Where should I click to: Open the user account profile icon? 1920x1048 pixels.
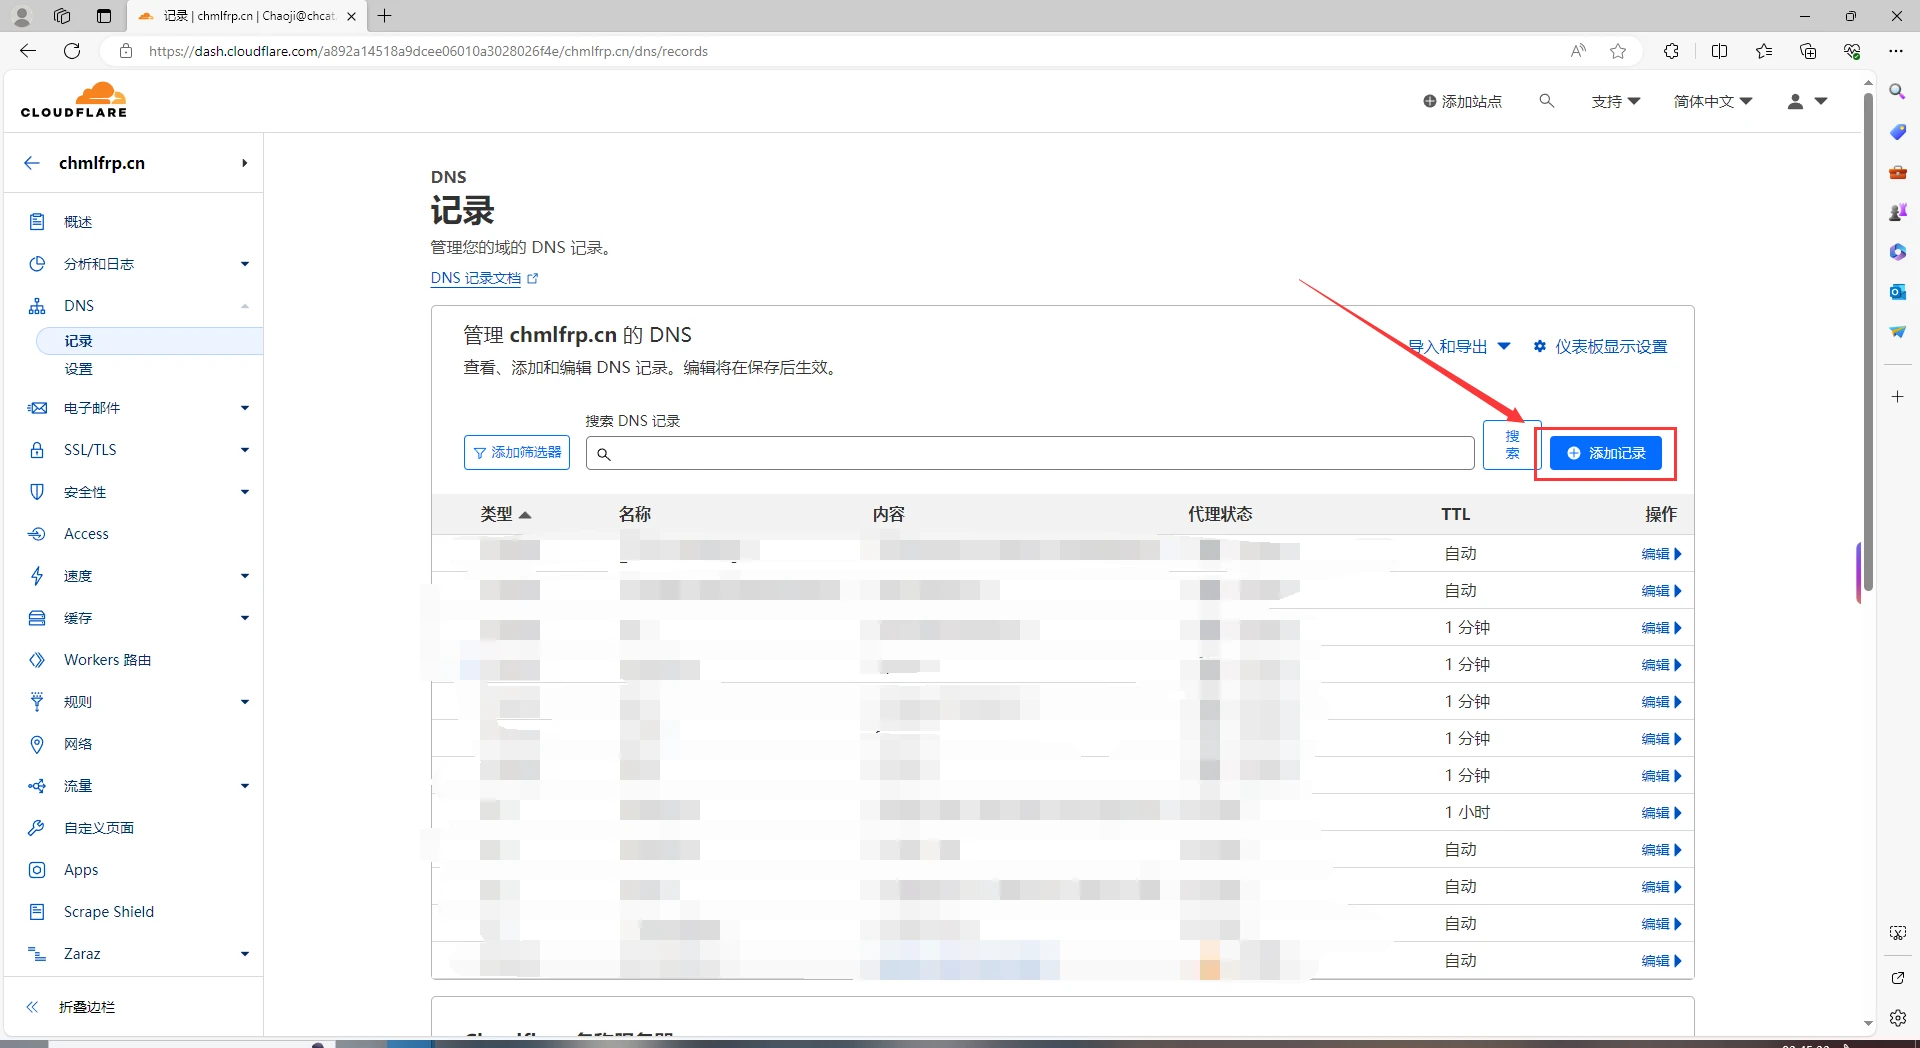point(1806,101)
